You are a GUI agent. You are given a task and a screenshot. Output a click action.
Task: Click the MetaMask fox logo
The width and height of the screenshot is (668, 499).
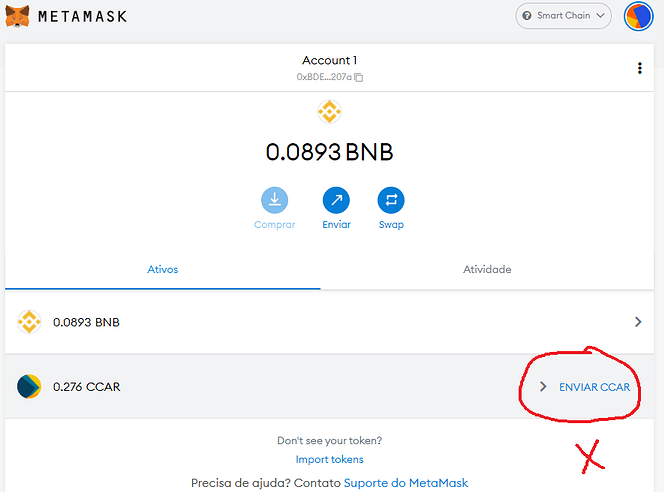pyautogui.click(x=17, y=16)
